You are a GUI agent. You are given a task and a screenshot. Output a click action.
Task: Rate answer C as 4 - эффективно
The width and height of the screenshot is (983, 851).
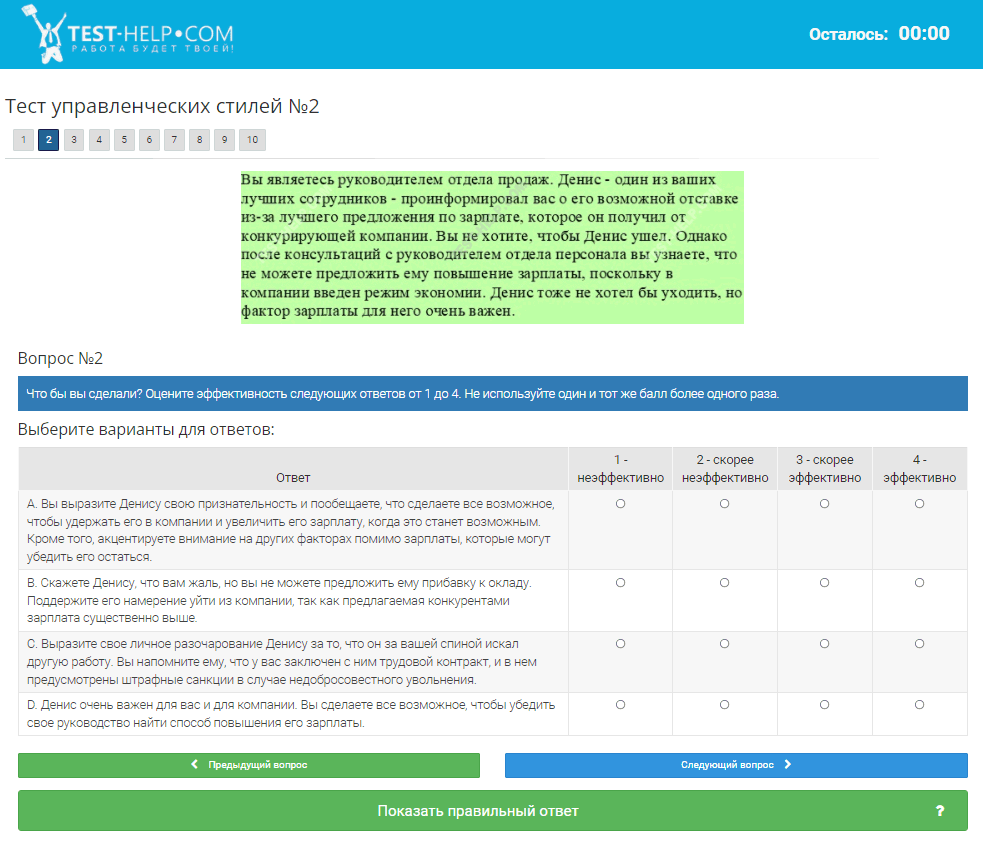(x=919, y=643)
